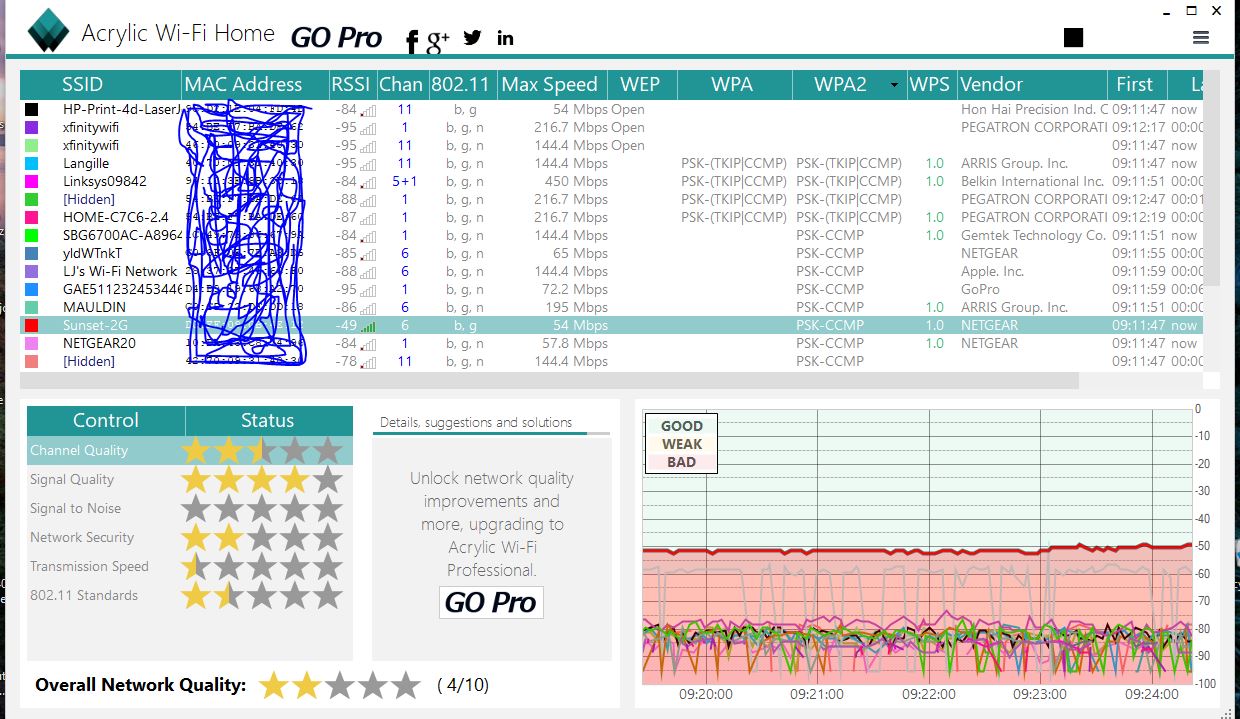
Task: Select the Network Security control row
Action: tap(190, 538)
